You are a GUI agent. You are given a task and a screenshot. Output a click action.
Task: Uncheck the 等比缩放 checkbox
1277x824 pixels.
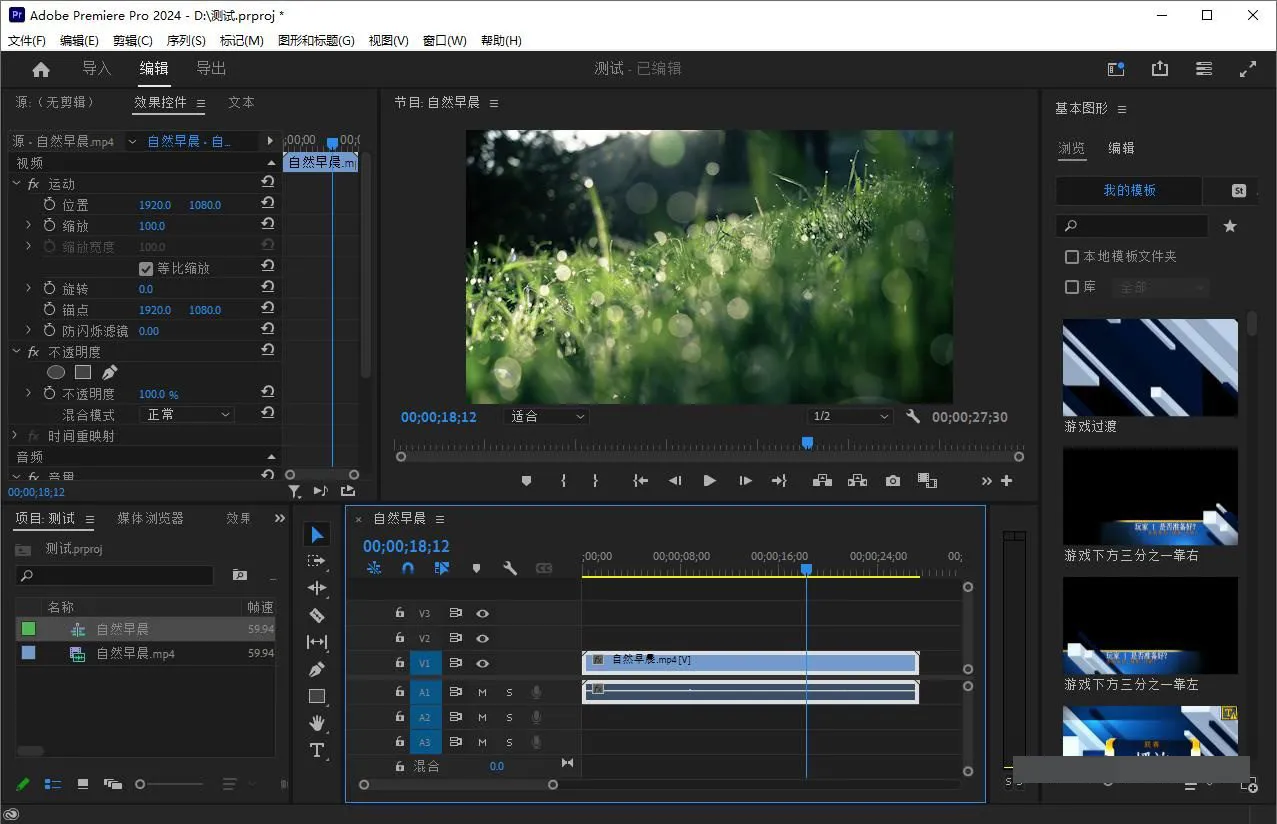coord(146,268)
